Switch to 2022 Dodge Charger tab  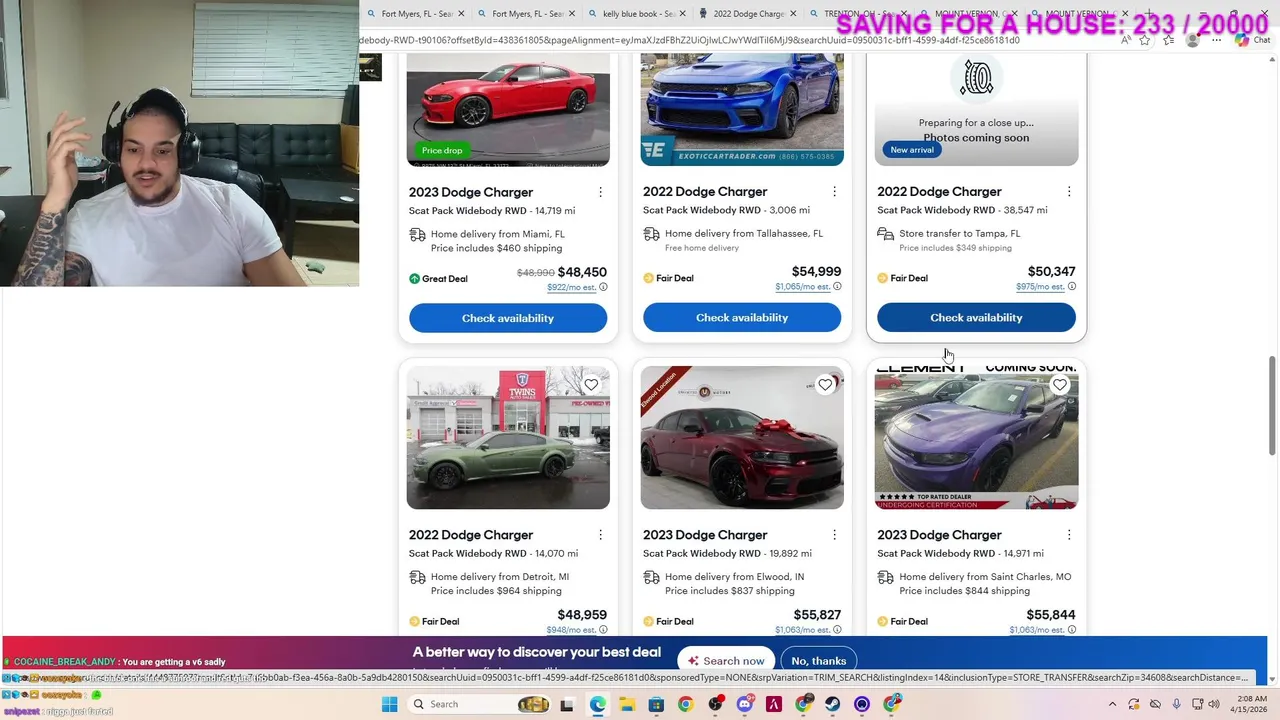click(748, 14)
